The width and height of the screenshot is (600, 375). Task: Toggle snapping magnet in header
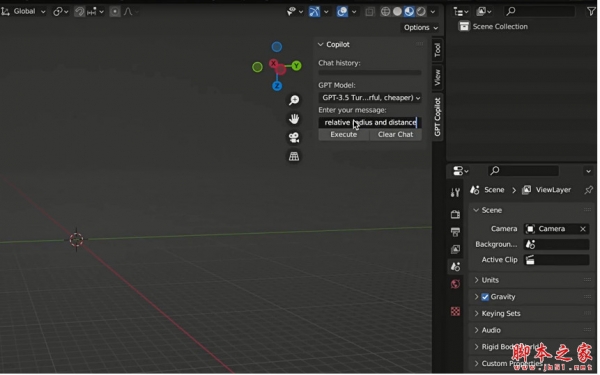coord(80,11)
